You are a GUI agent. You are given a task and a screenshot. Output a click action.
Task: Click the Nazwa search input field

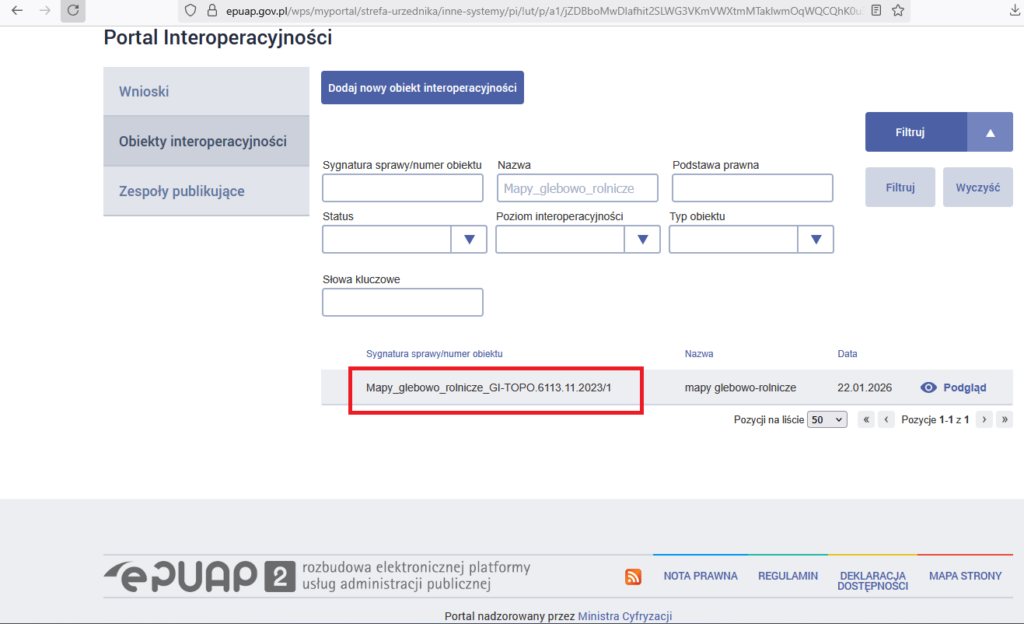(x=577, y=187)
